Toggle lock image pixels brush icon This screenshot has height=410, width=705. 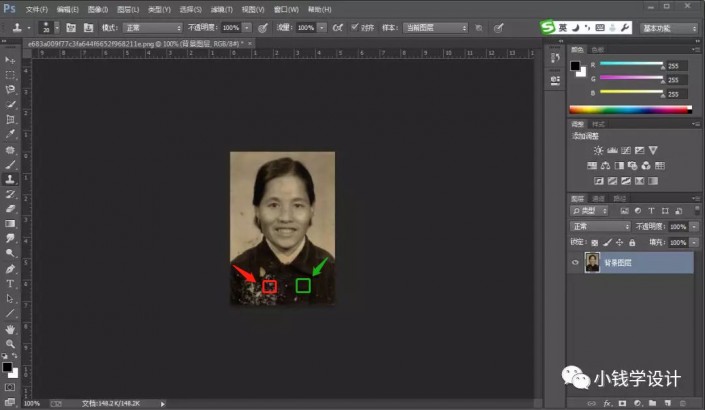[x=607, y=243]
